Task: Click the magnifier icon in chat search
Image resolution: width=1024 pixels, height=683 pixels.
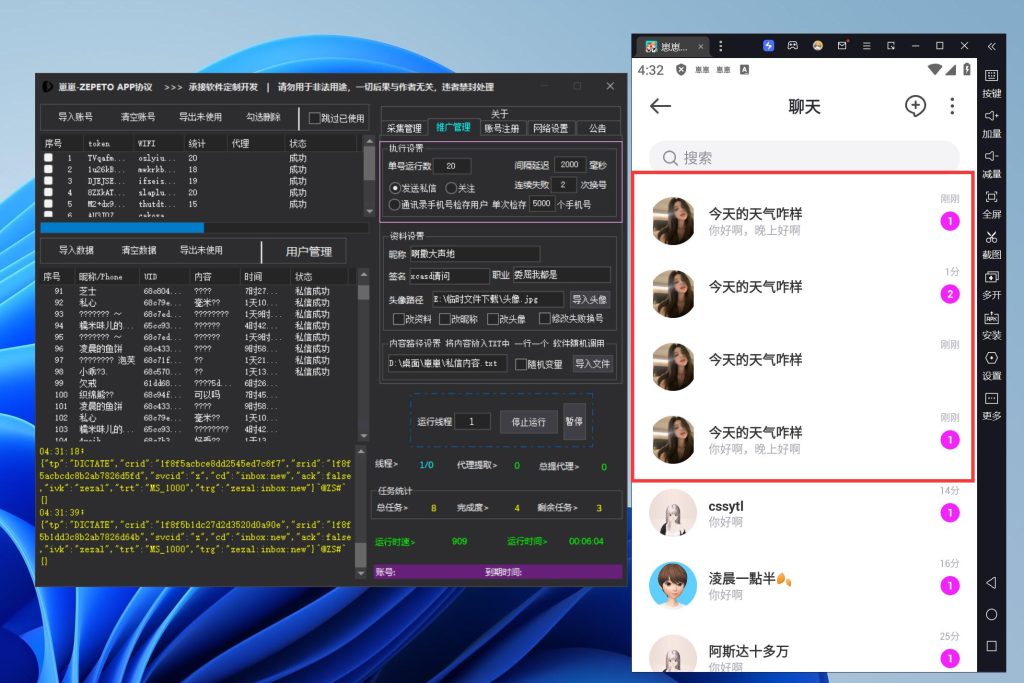Action: tap(669, 158)
